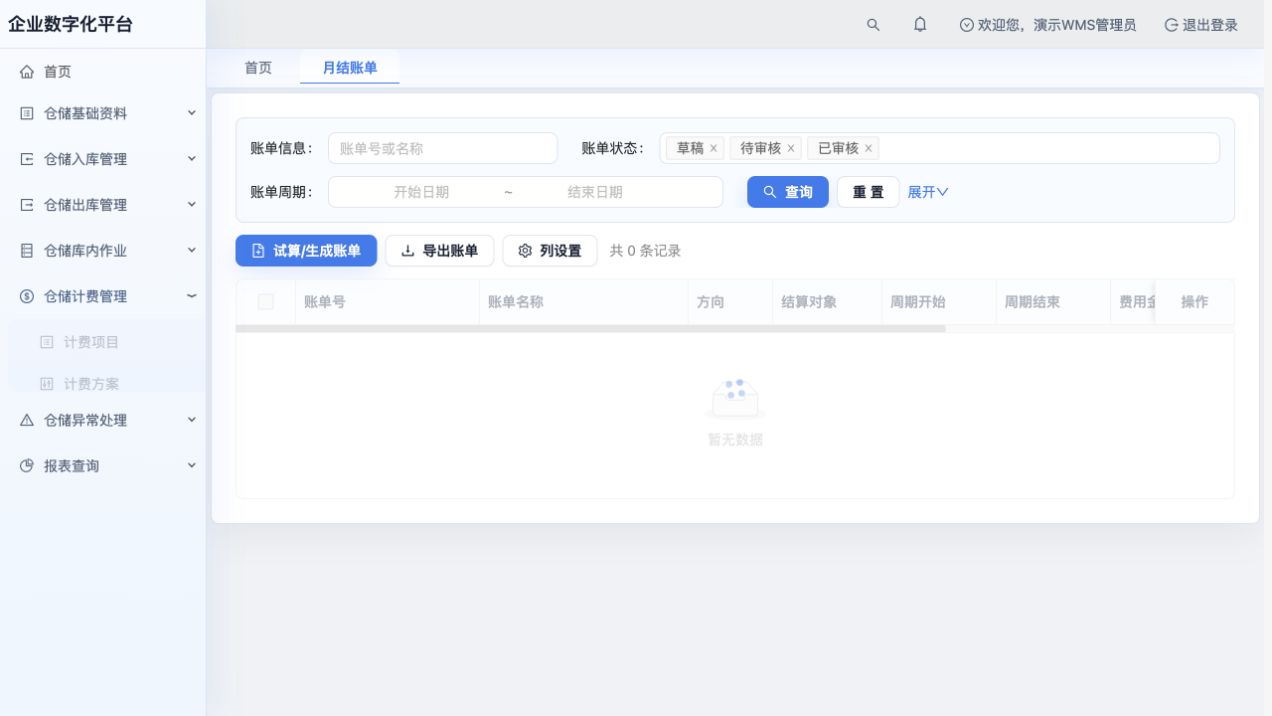Remove the 待审核 status tag
This screenshot has height=716, width=1272.
(x=791, y=148)
